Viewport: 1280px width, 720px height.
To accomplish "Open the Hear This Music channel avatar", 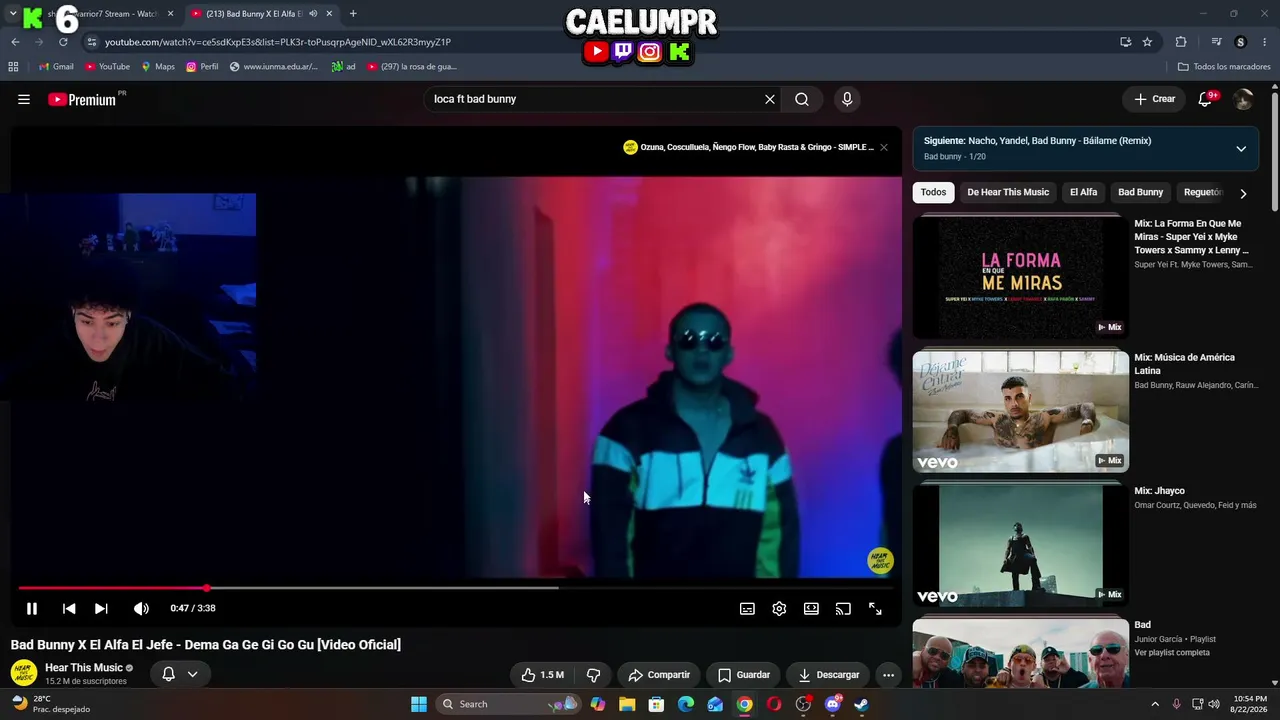I will click(24, 673).
